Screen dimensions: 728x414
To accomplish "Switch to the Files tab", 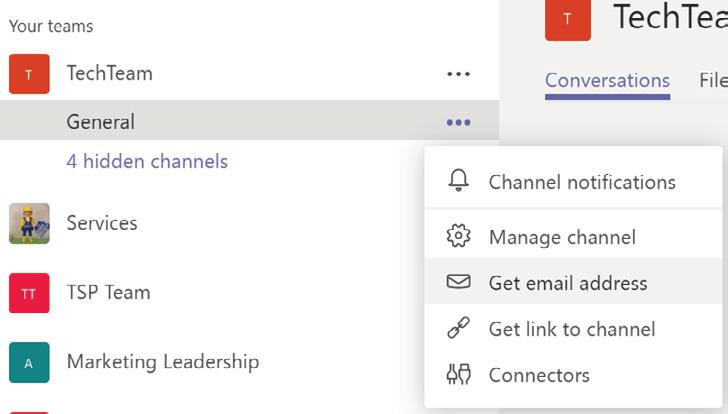I will 713,81.
